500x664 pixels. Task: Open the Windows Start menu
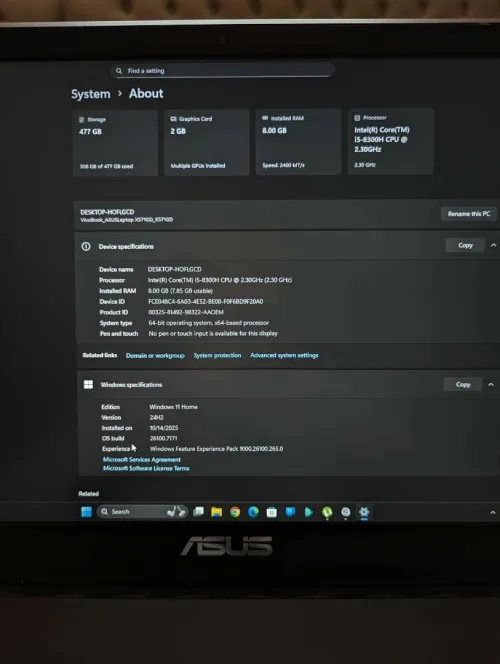point(86,512)
